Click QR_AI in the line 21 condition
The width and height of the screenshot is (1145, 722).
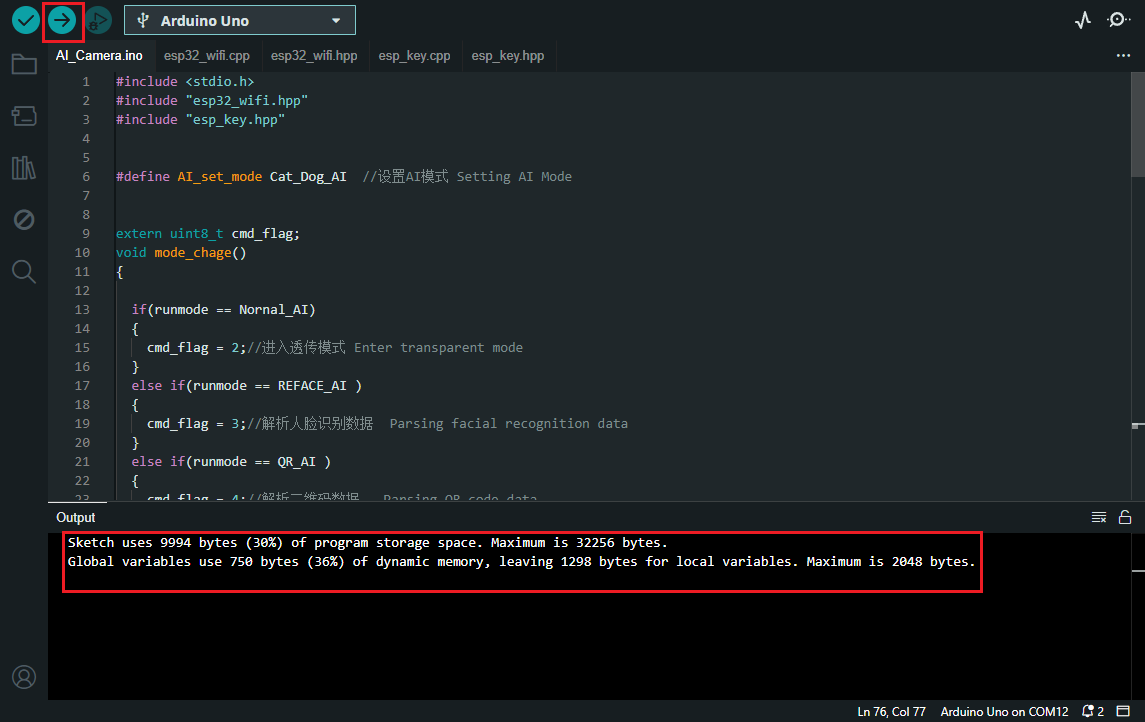pyautogui.click(x=296, y=461)
